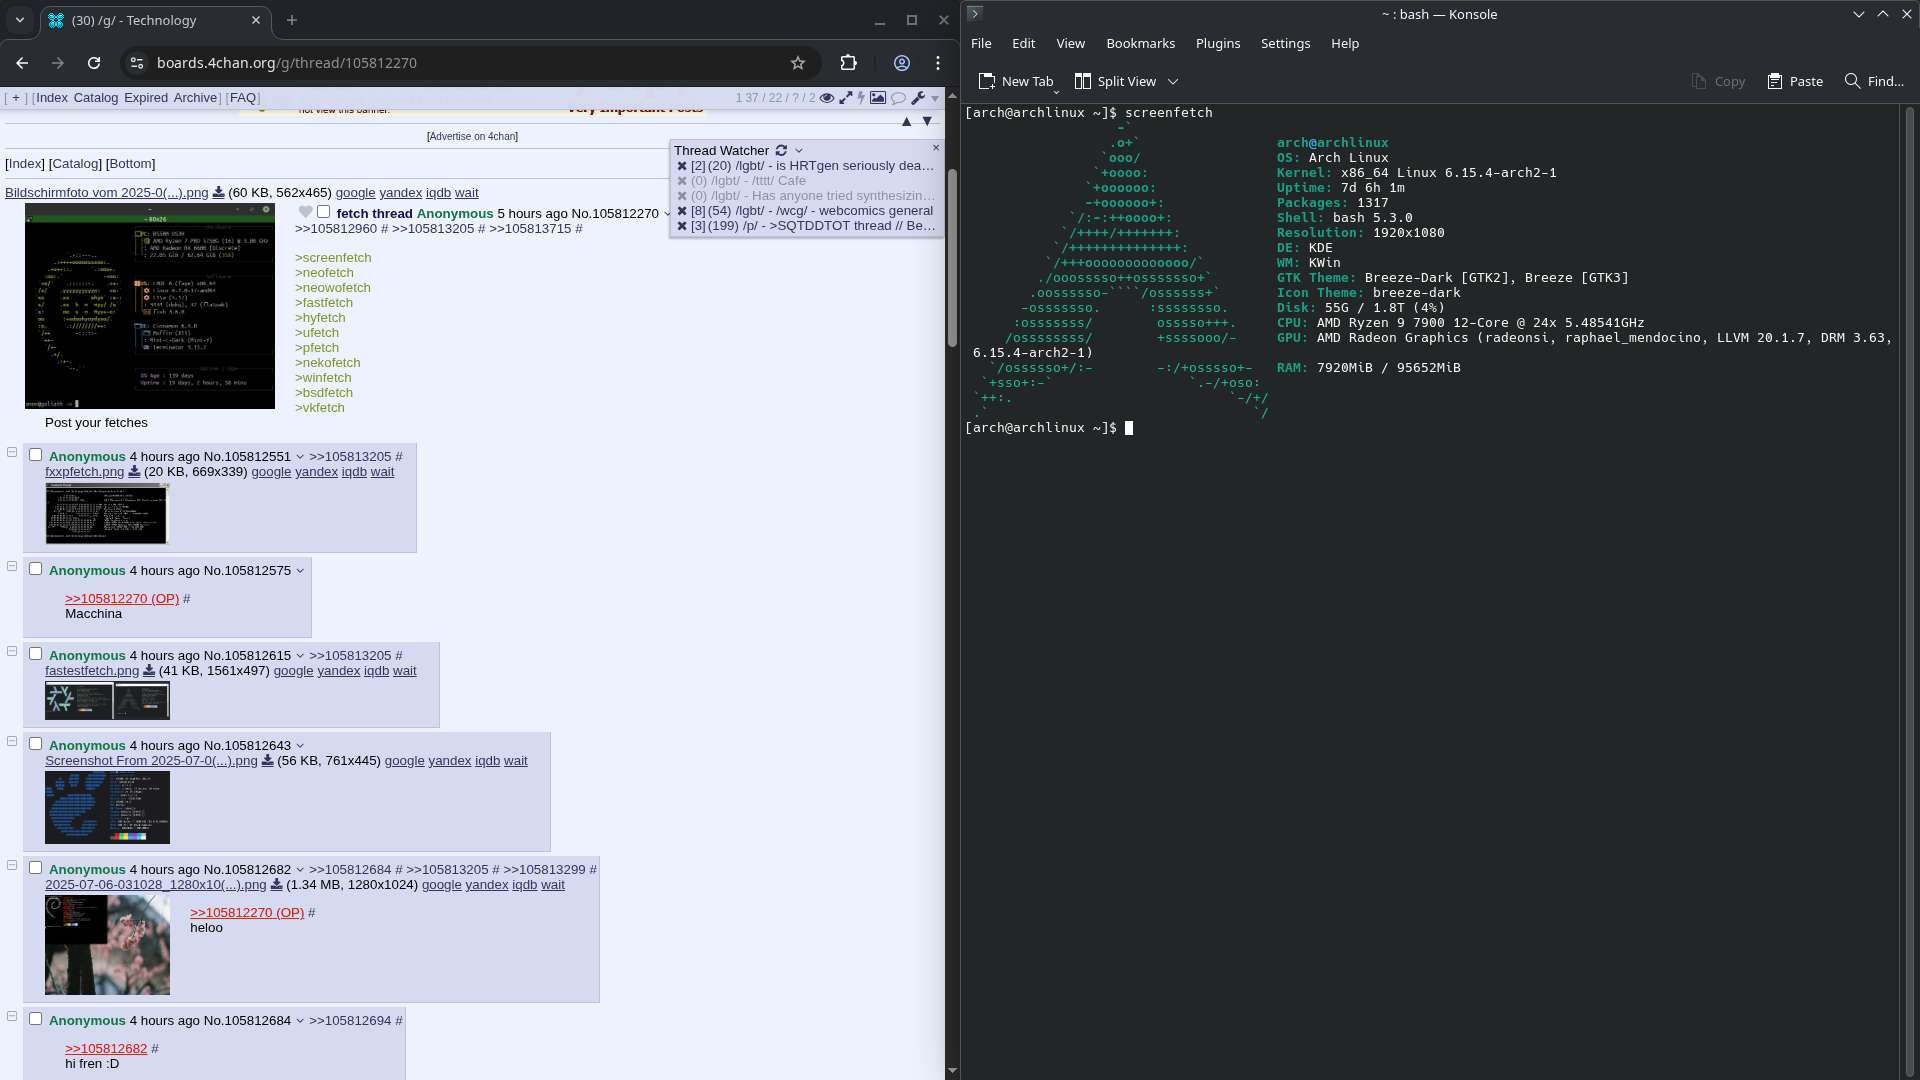Click Paste in the Konsole toolbar
Screen dimensions: 1920x1080
point(1795,82)
